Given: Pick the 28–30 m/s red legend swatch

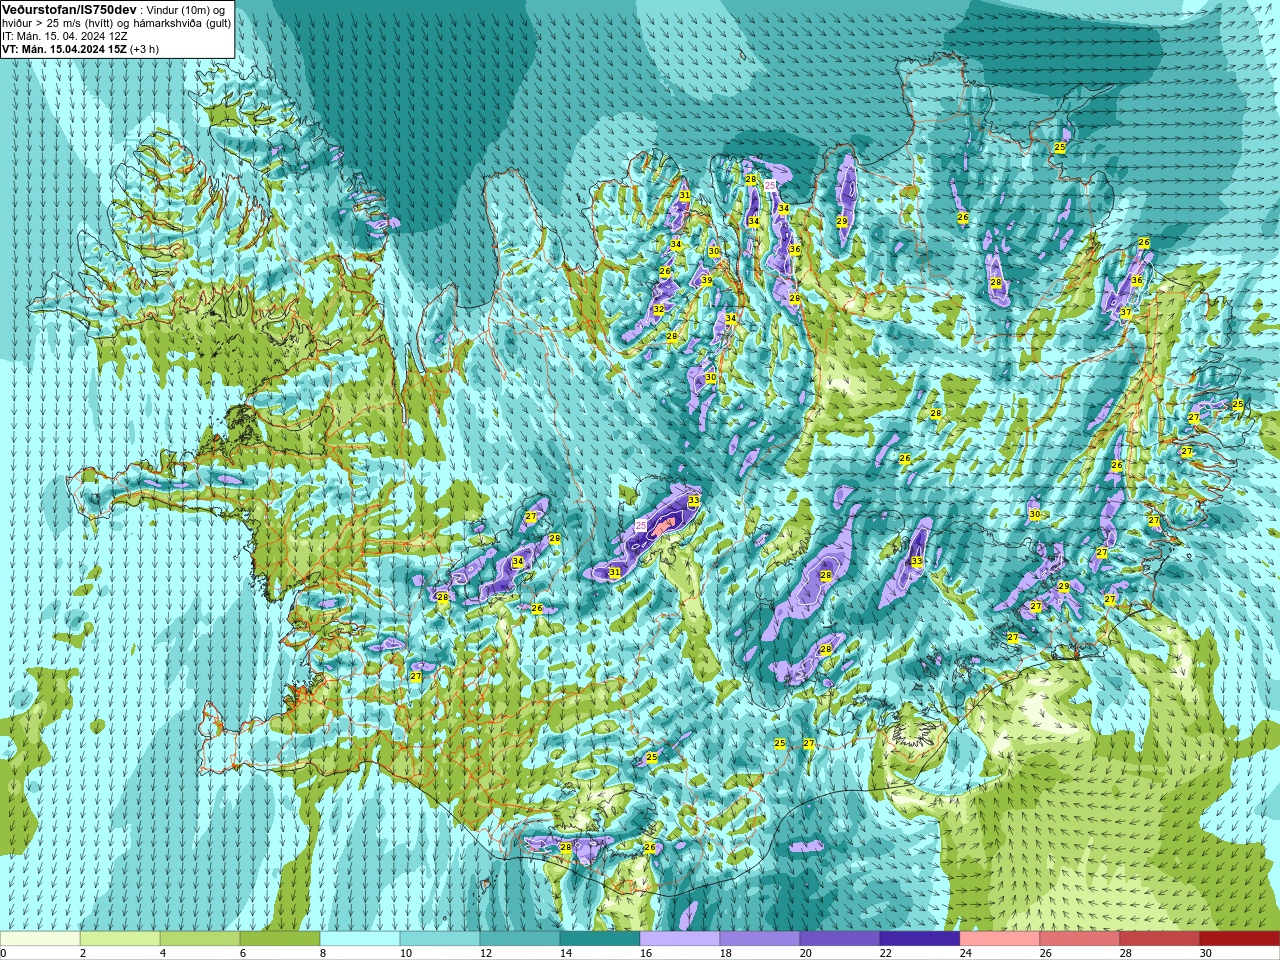Looking at the screenshot, I should (1160, 939).
